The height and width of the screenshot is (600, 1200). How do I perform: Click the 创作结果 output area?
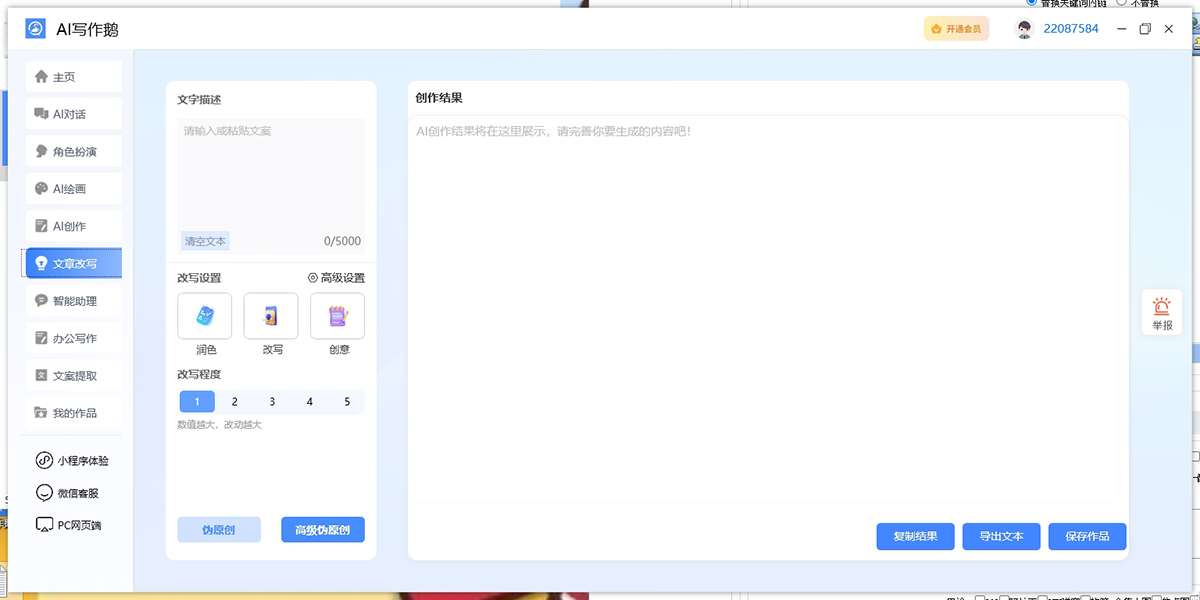[x=768, y=310]
